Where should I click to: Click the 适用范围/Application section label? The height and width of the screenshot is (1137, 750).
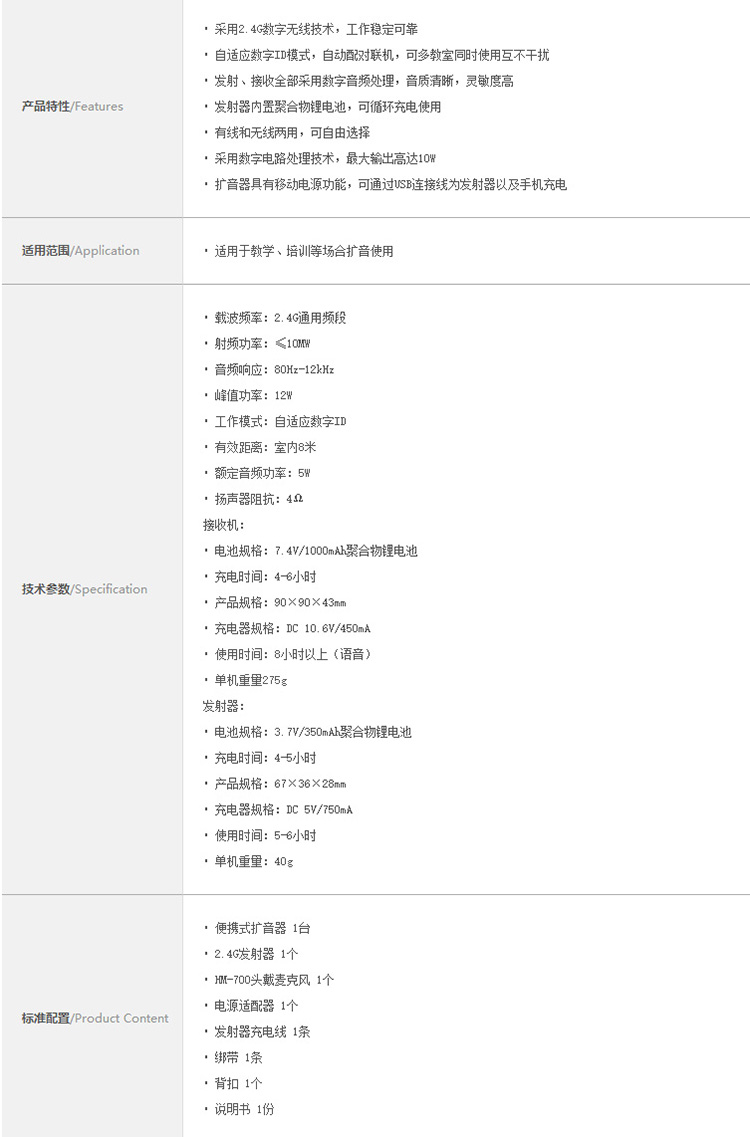click(81, 251)
